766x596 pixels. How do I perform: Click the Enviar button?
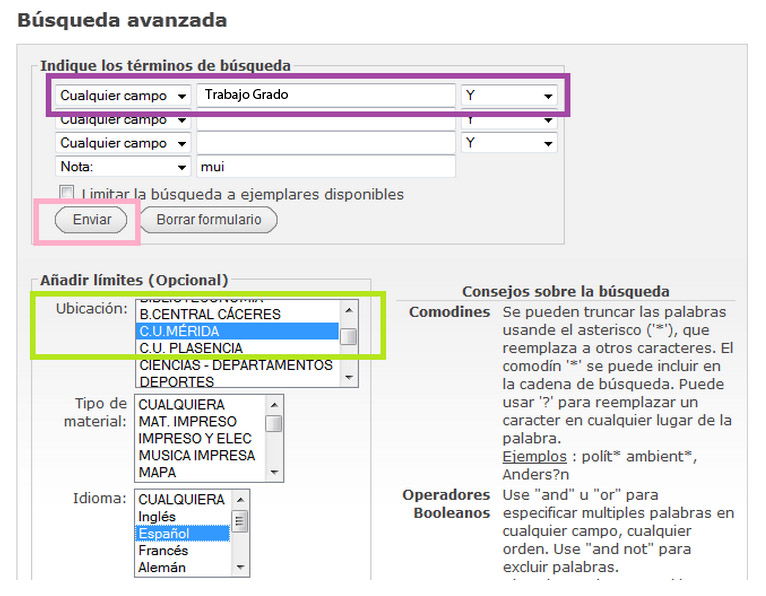coord(90,219)
